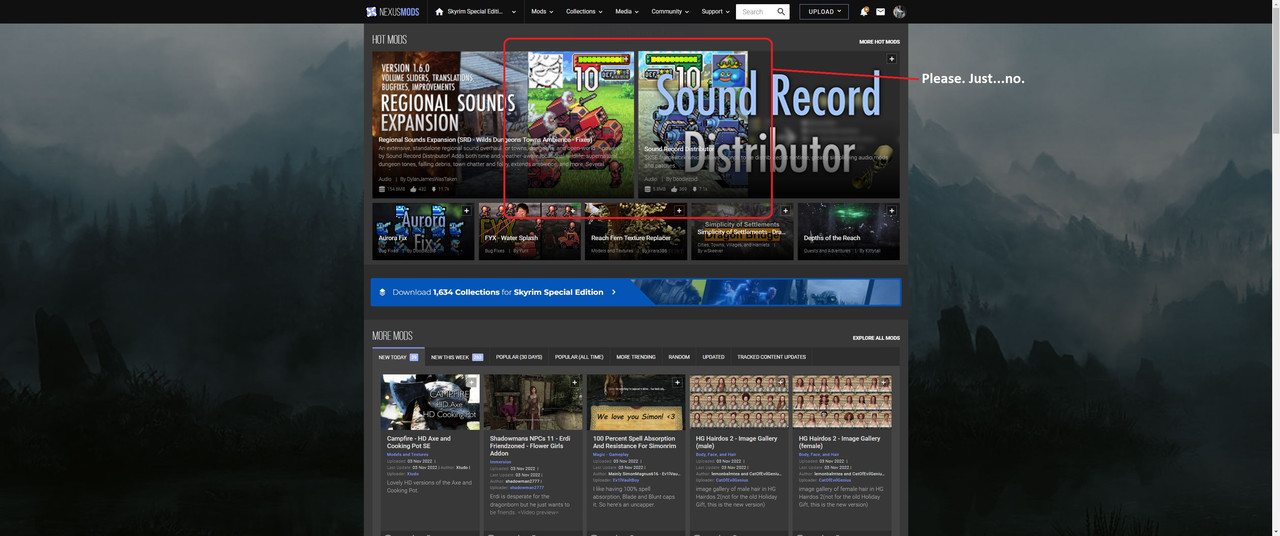Viewport: 1280px width, 536px height.
Task: Click the More Hot Mods link
Action: [x=879, y=42]
